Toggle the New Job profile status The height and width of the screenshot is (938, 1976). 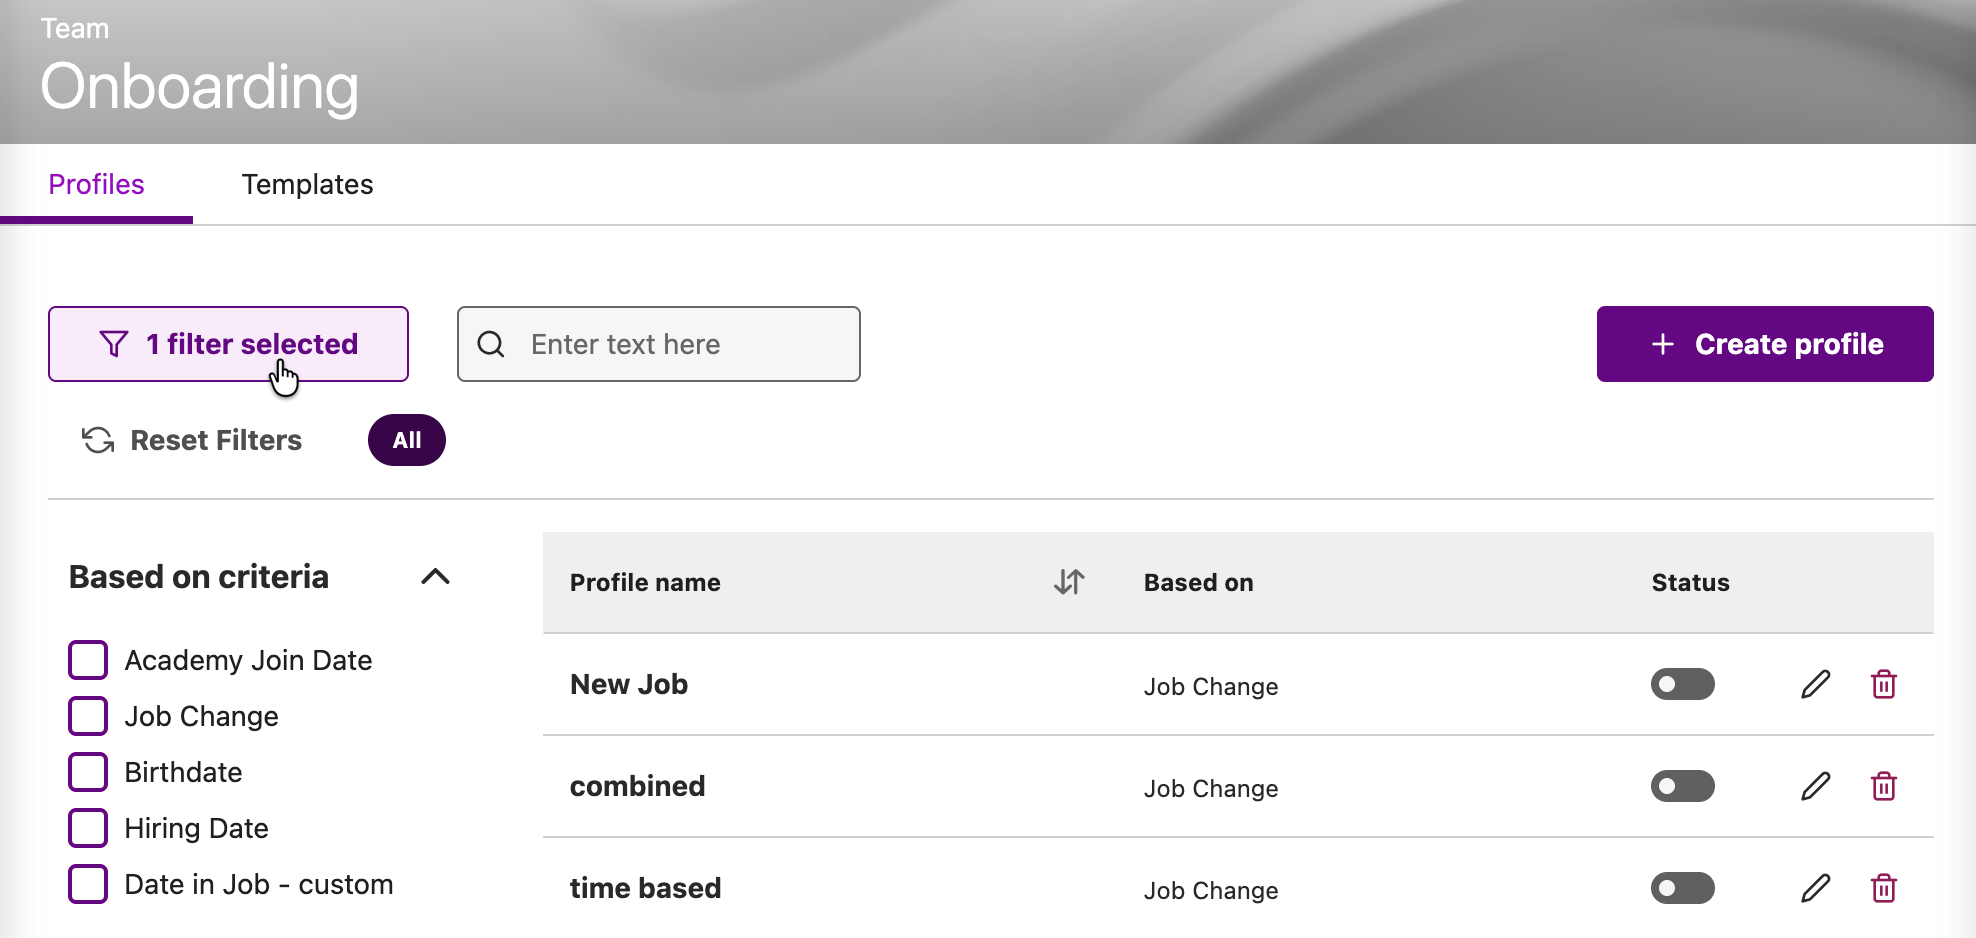click(x=1683, y=685)
